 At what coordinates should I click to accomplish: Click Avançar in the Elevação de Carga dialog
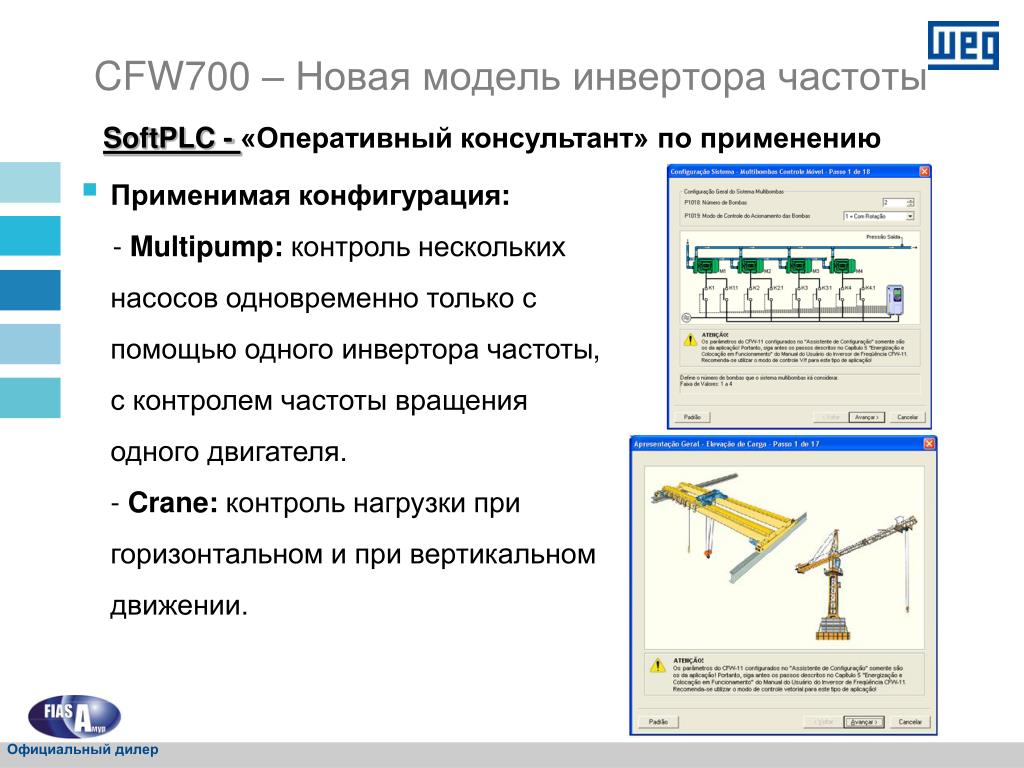coord(864,722)
